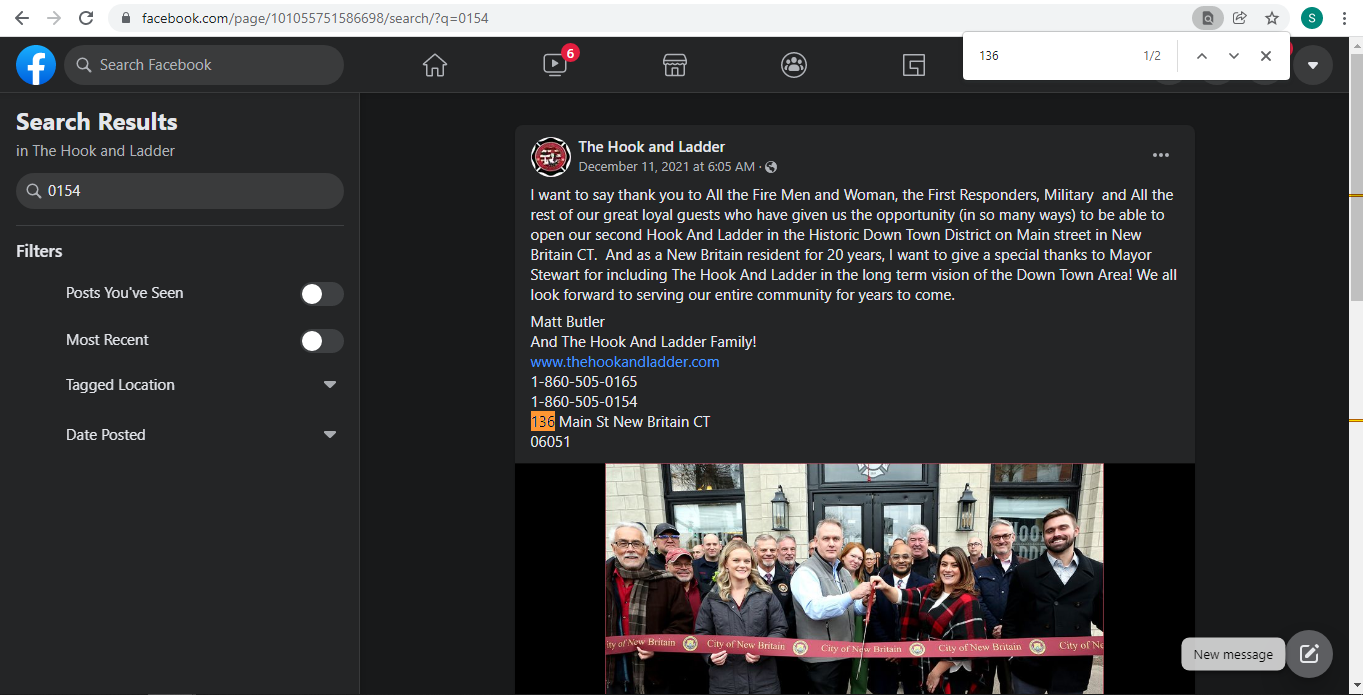This screenshot has height=695, width=1363.
Task: Open the Facebook account dropdown arrow
Action: tap(1313, 65)
